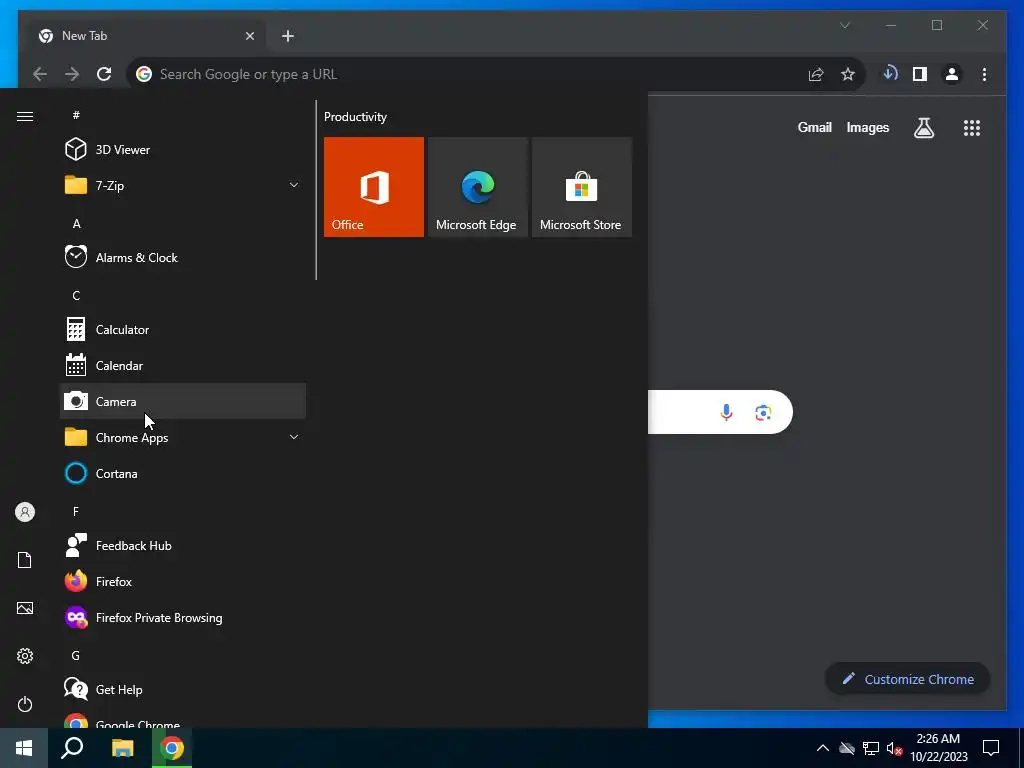Click the Office tile
Screen dimensions: 1024x768
click(374, 187)
